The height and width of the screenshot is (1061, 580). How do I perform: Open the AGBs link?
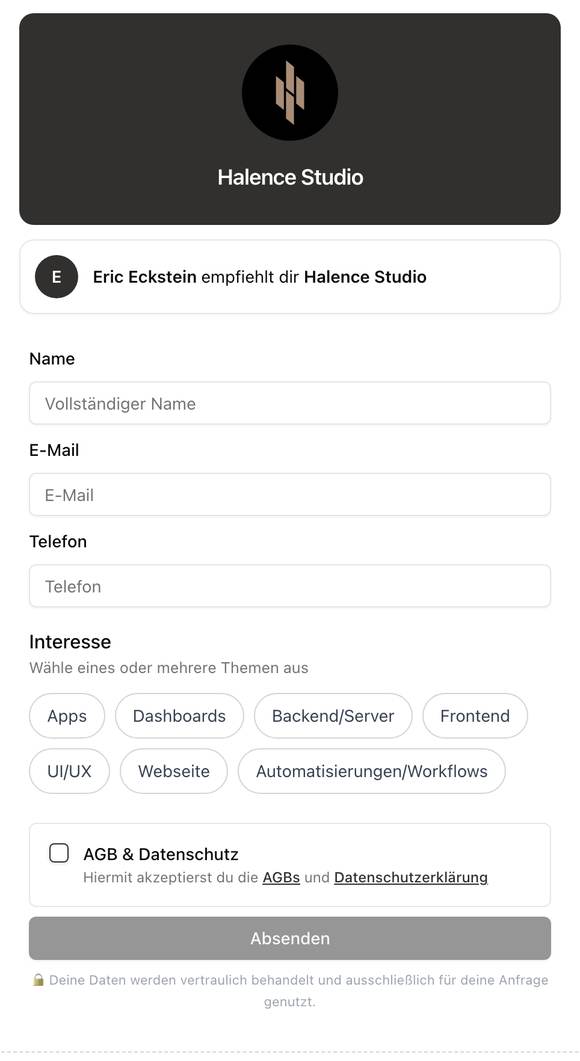point(281,878)
